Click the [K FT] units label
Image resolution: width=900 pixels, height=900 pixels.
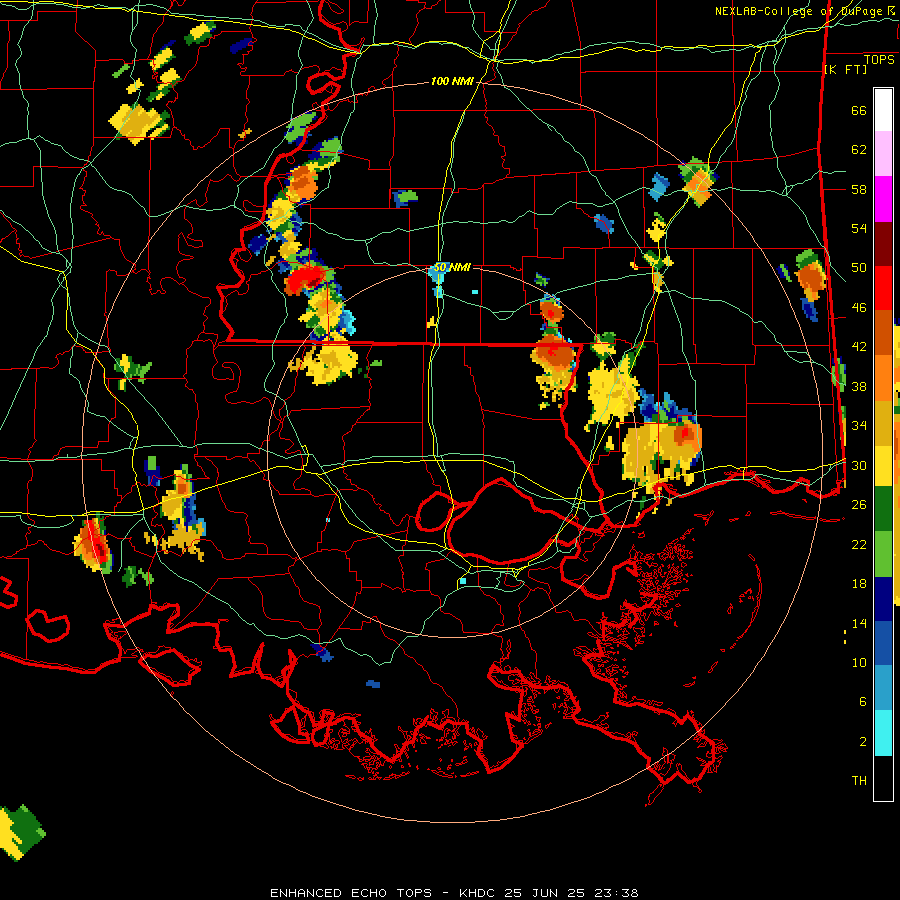coord(845,70)
